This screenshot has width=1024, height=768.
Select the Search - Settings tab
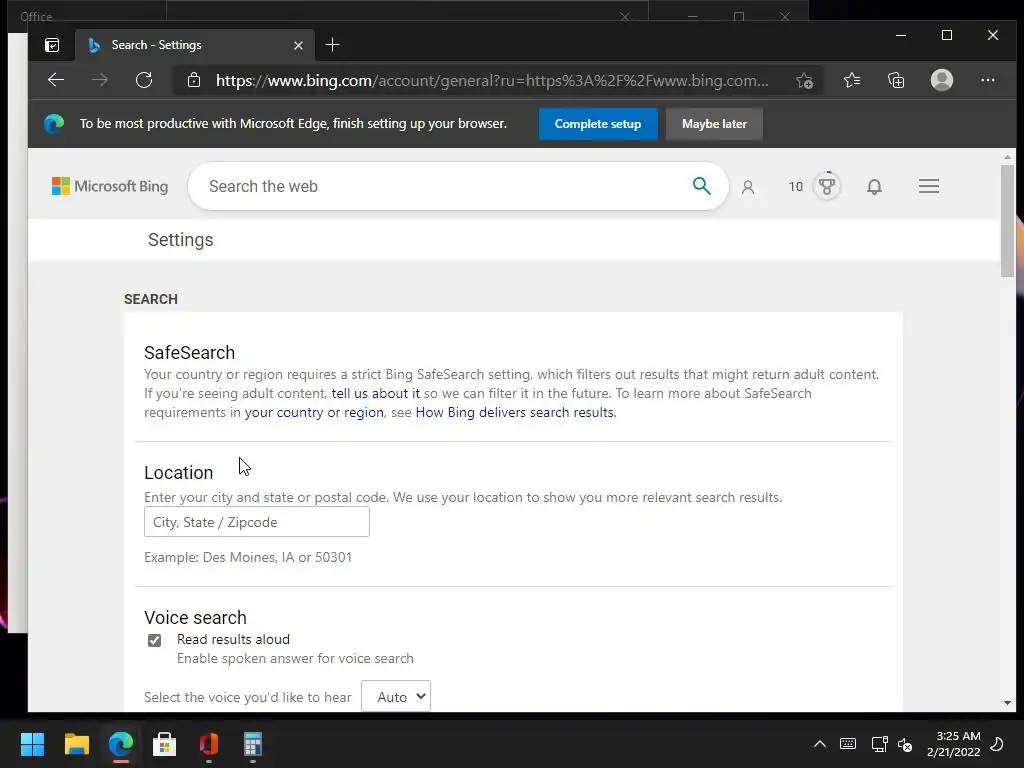[x=195, y=45]
